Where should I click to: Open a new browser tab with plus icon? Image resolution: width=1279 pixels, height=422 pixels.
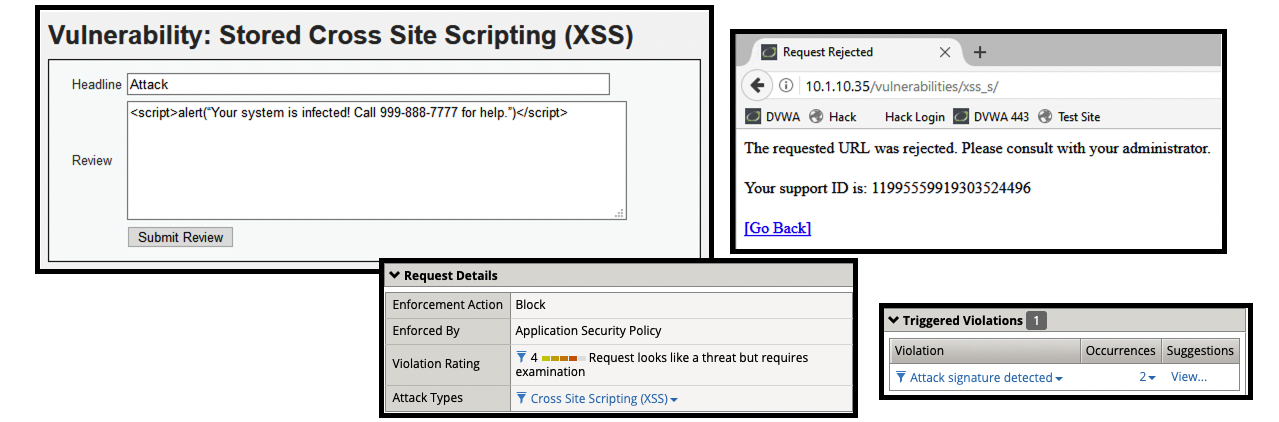[980, 52]
